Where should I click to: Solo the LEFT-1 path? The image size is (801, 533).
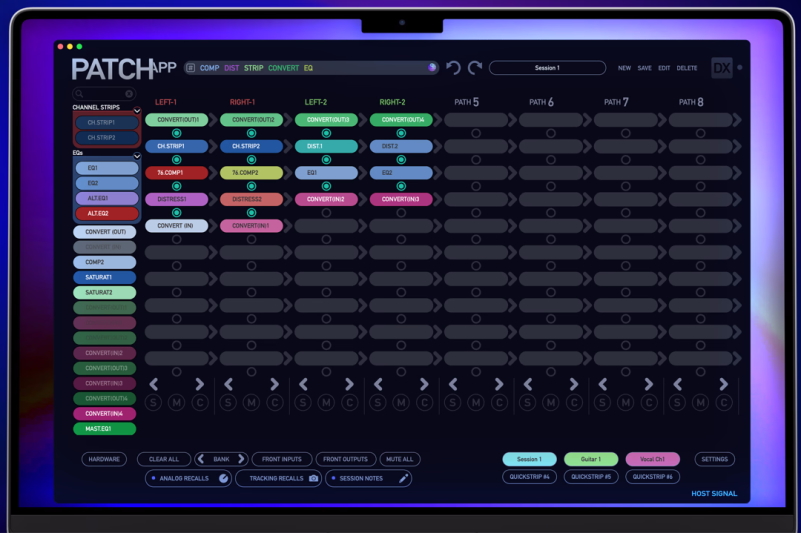(x=153, y=403)
